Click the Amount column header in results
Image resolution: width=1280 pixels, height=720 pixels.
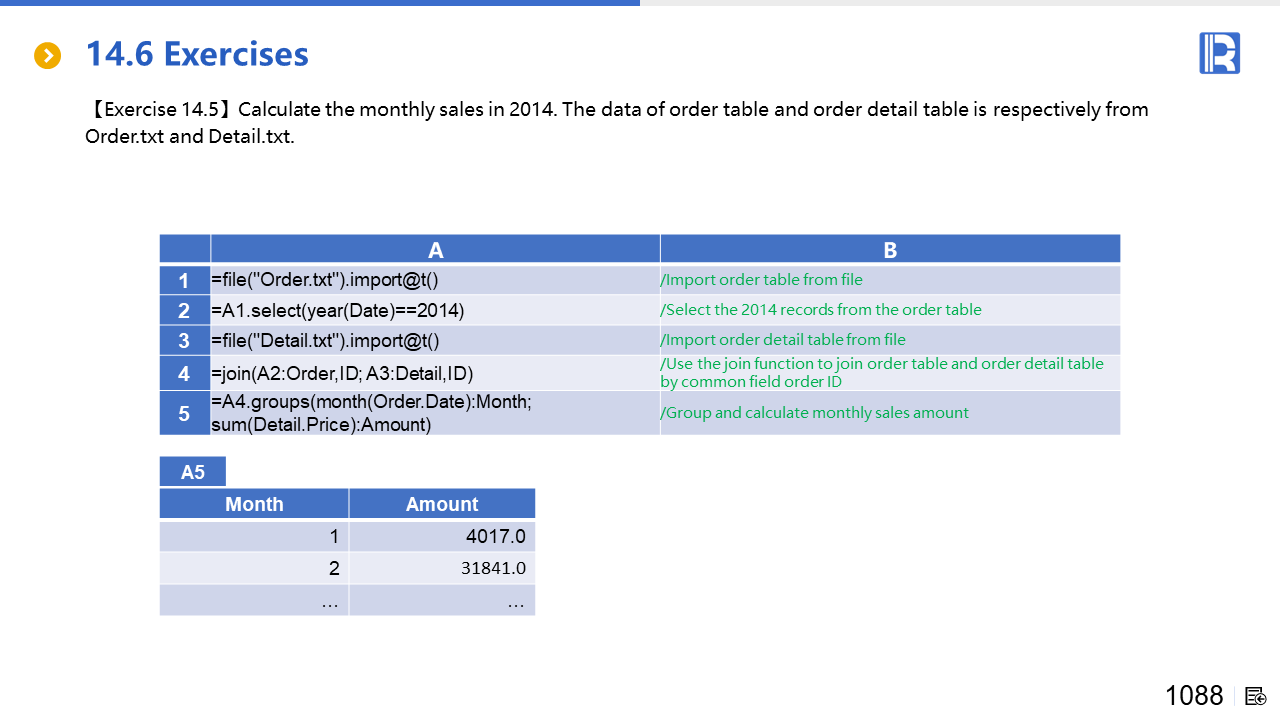pyautogui.click(x=442, y=504)
